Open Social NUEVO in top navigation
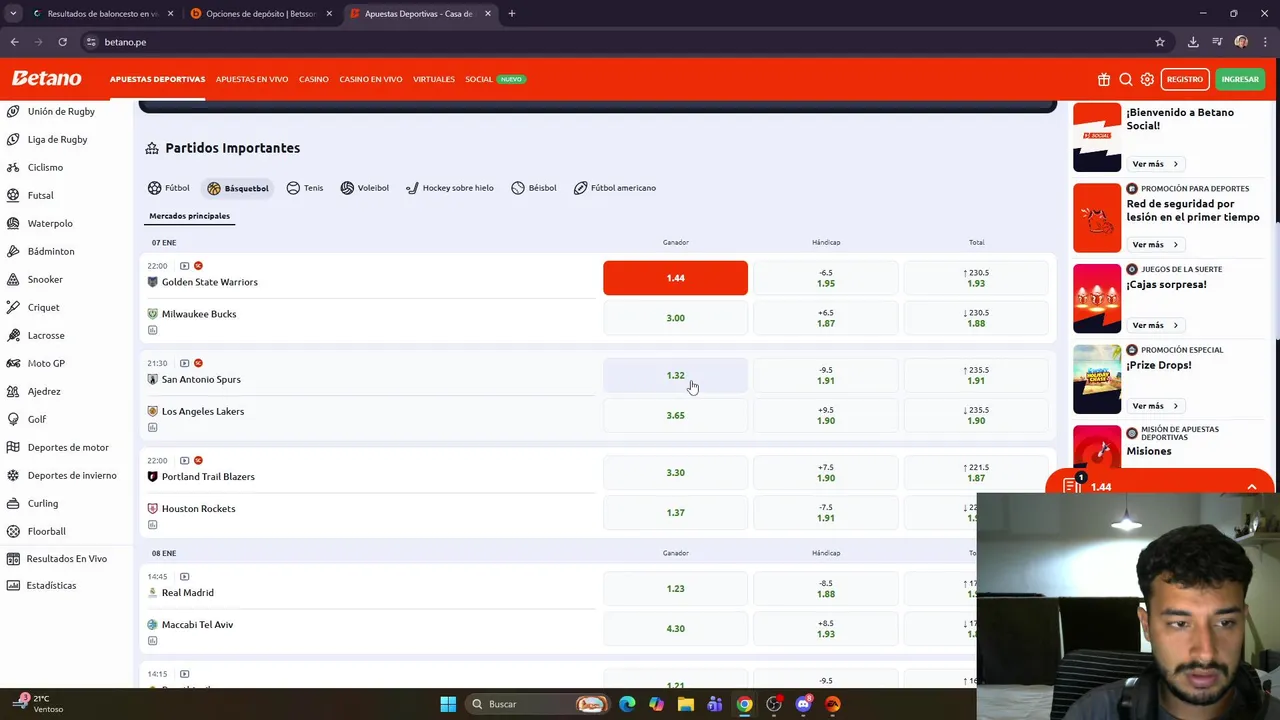This screenshot has height=720, width=1280. coord(495,79)
